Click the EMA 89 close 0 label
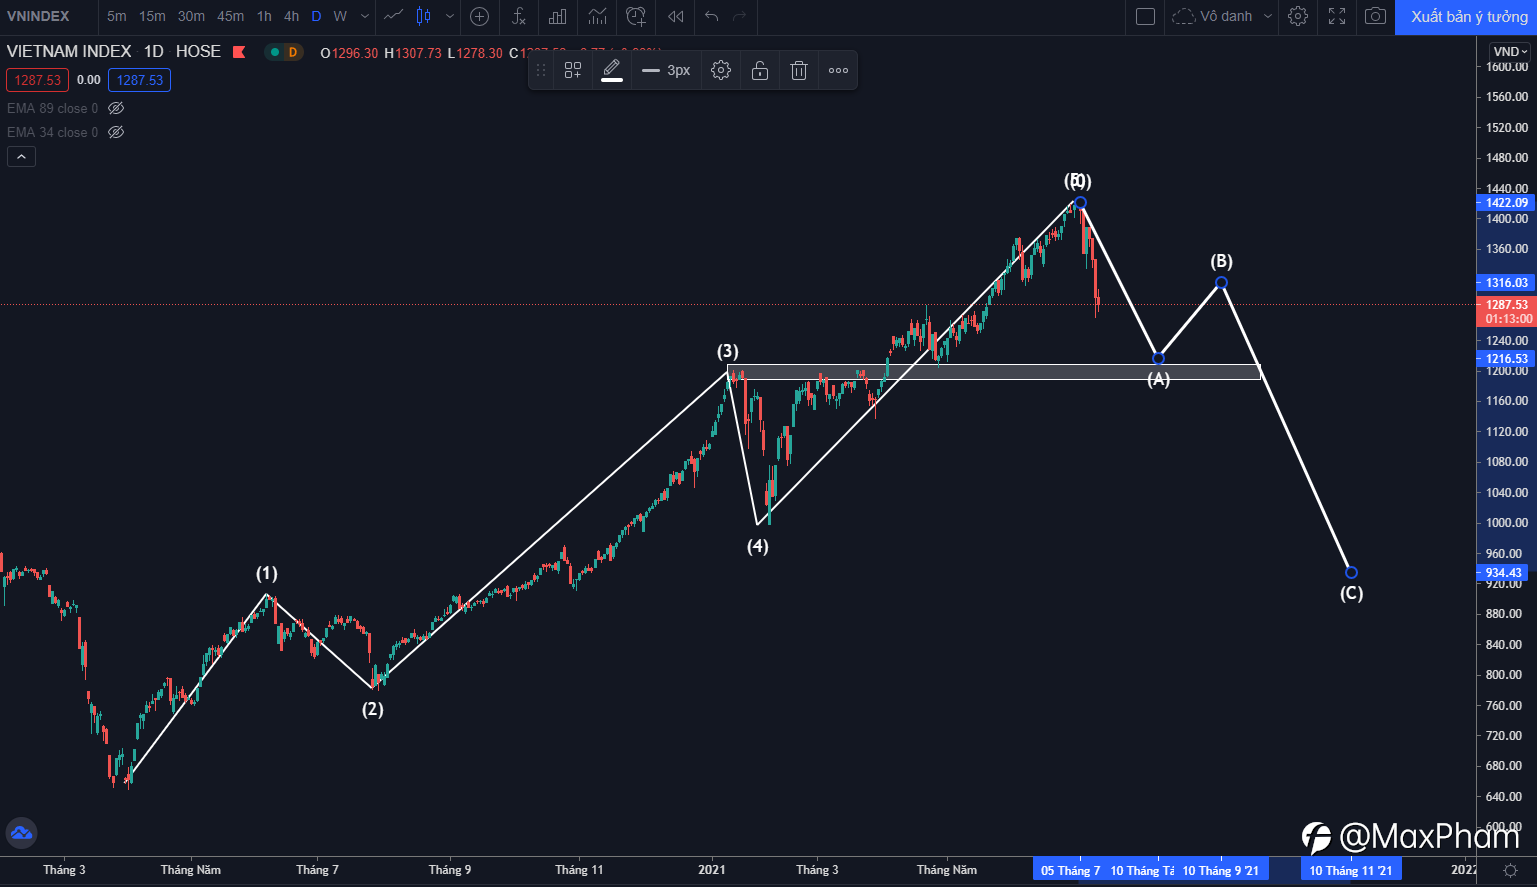This screenshot has width=1537, height=887. [53, 108]
